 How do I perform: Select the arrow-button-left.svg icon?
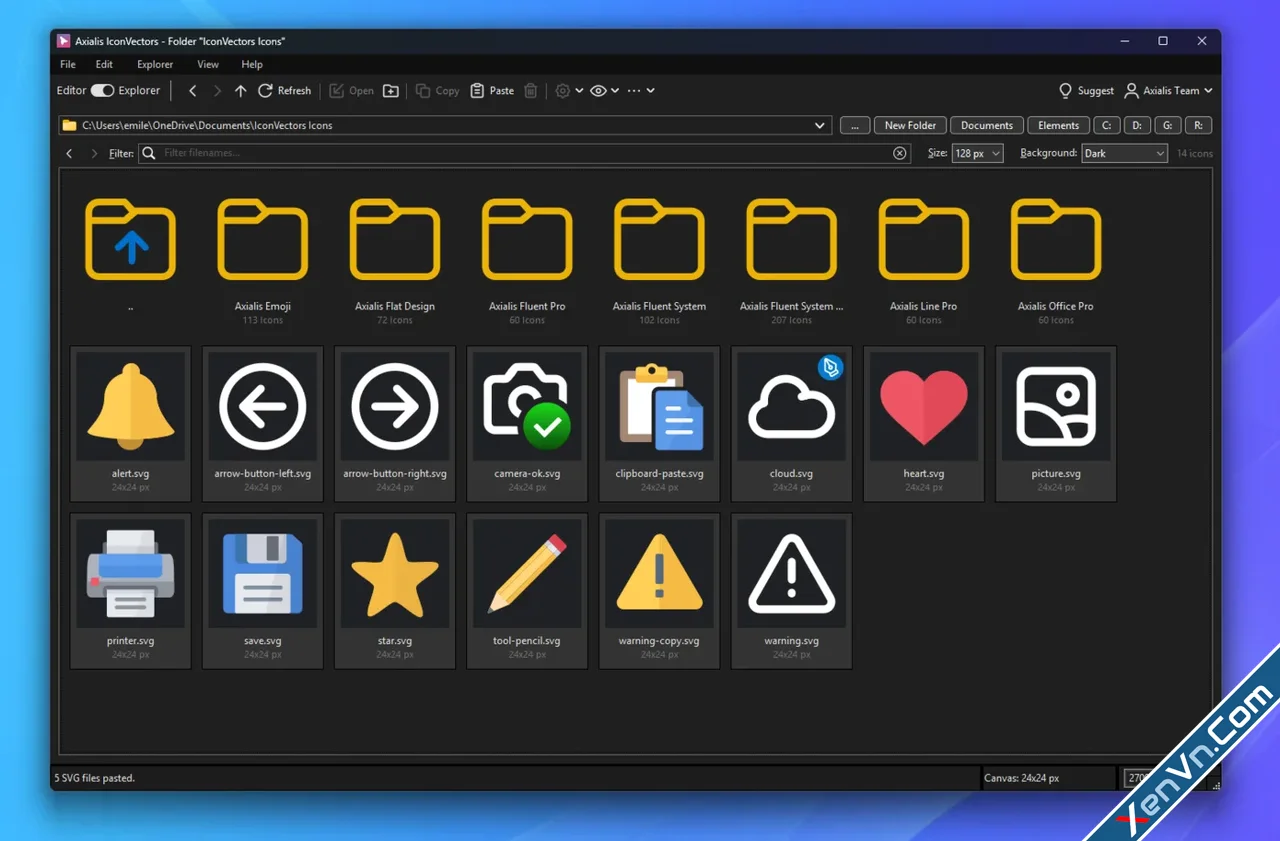click(263, 424)
